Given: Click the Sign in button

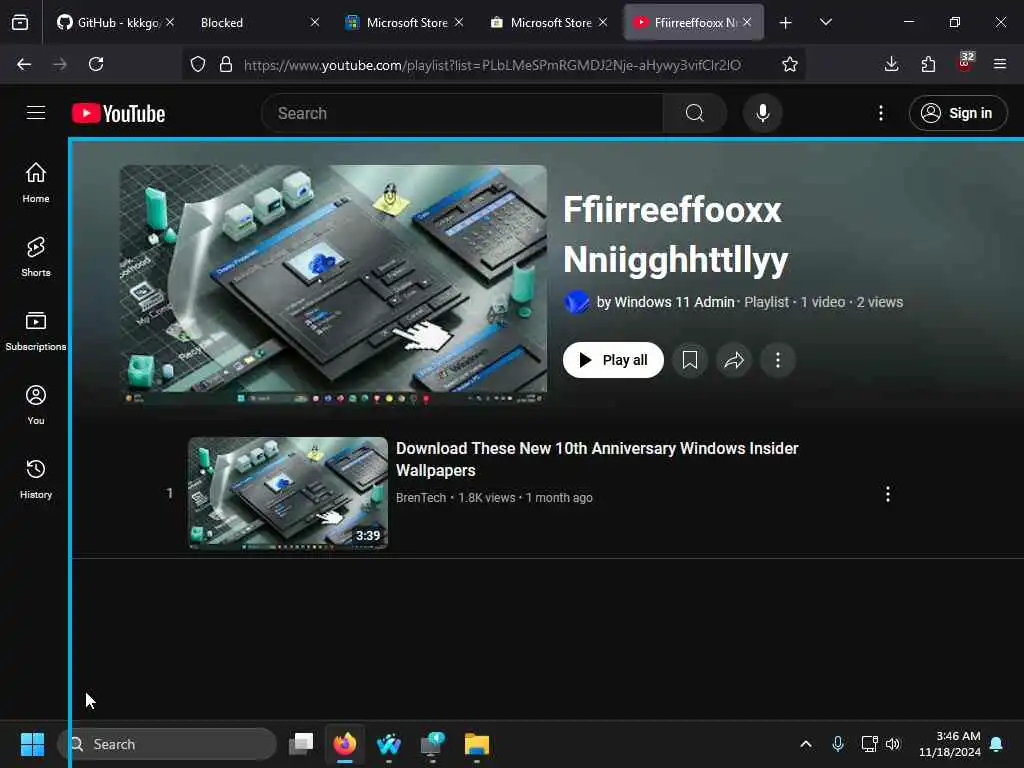Looking at the screenshot, I should (x=957, y=113).
